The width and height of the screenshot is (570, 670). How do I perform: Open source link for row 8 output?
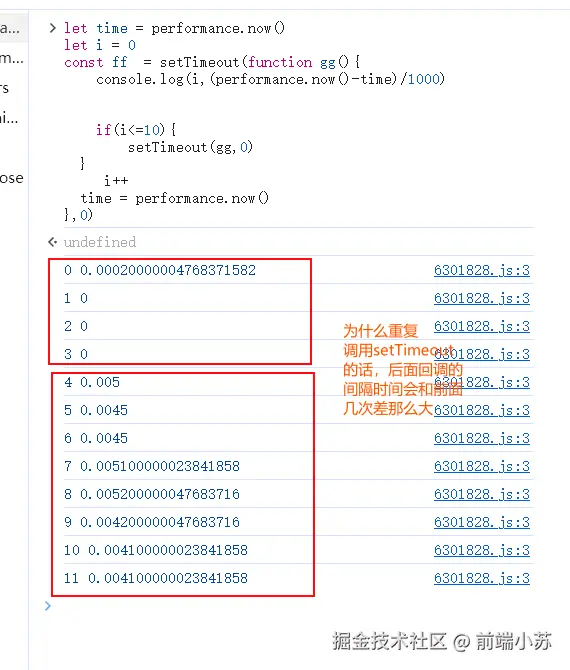[482, 494]
